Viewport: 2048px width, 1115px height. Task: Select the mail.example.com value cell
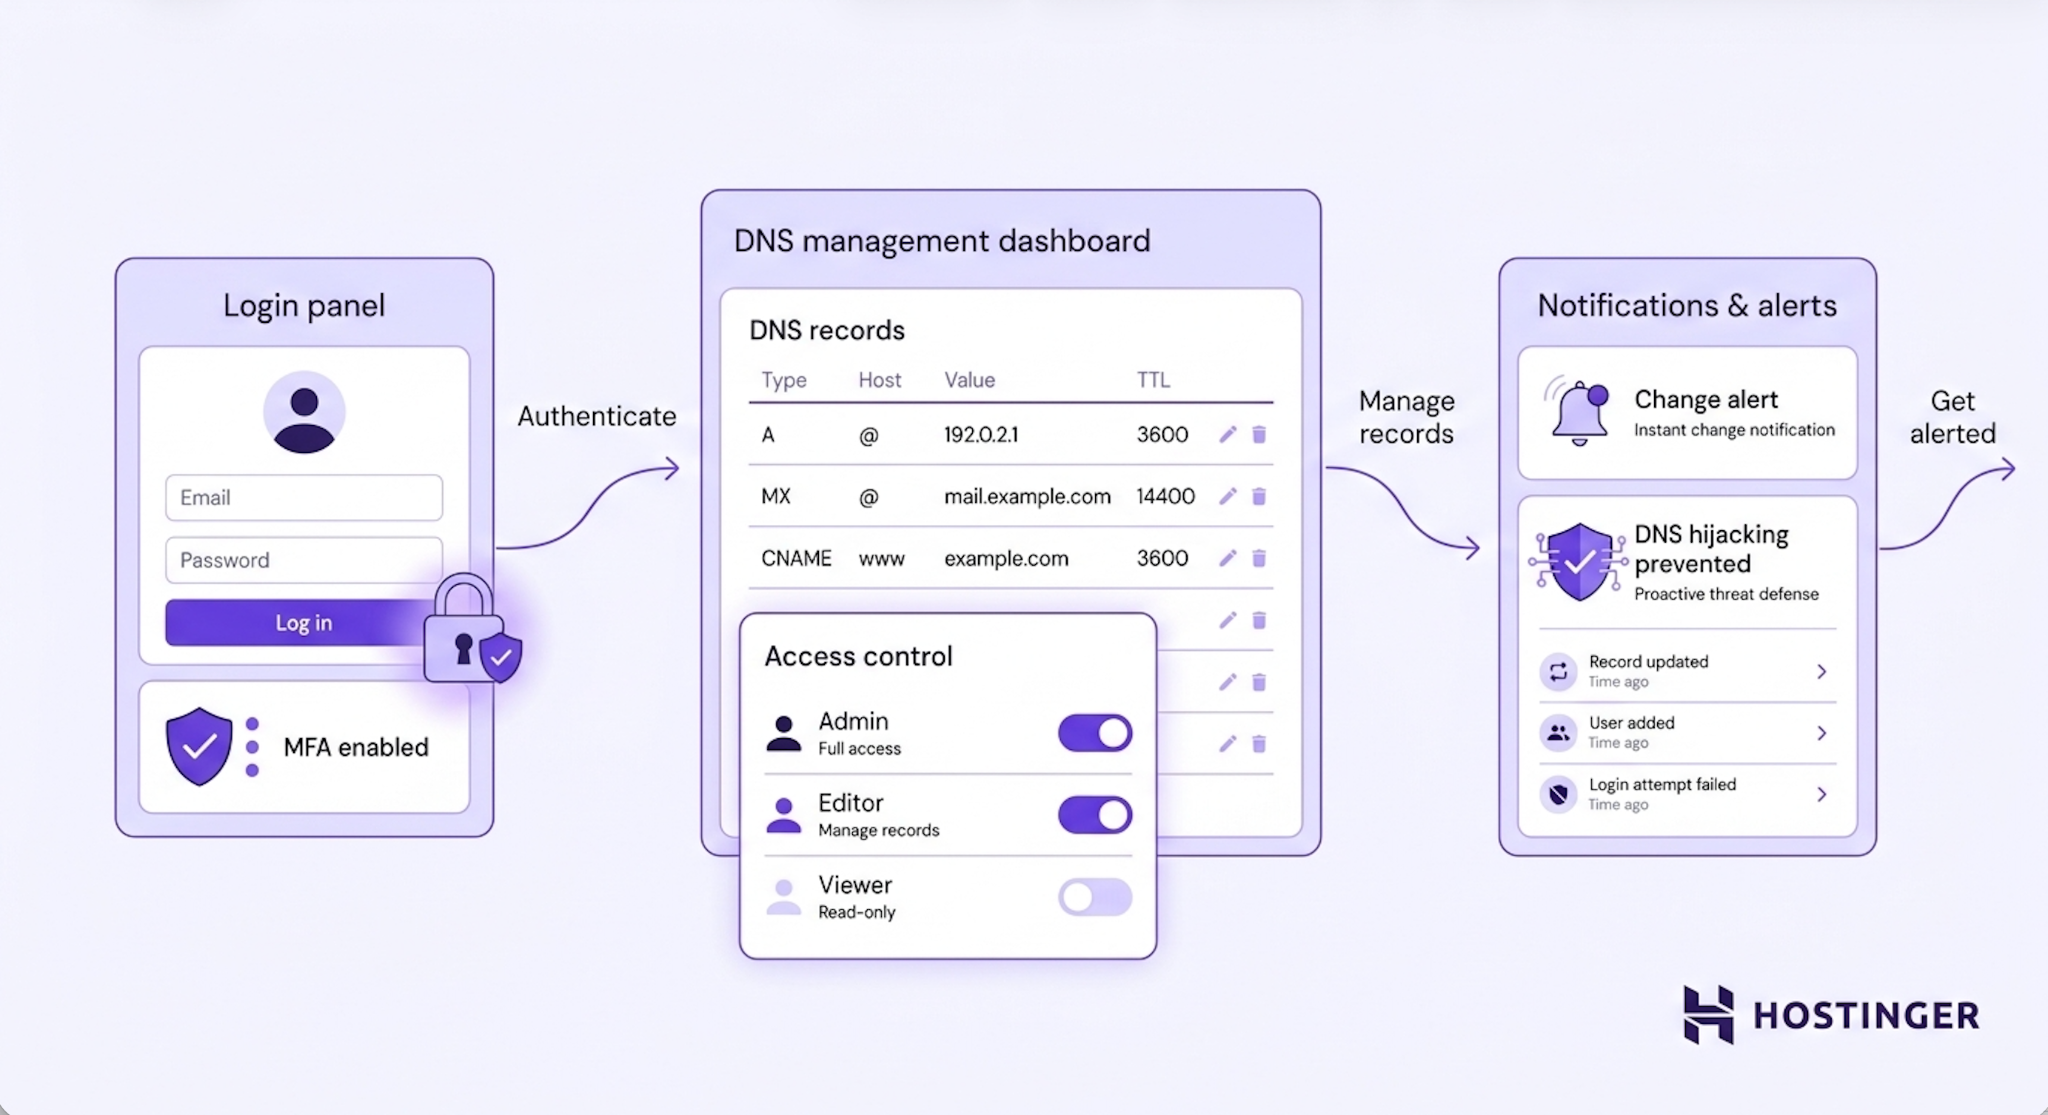[1027, 496]
